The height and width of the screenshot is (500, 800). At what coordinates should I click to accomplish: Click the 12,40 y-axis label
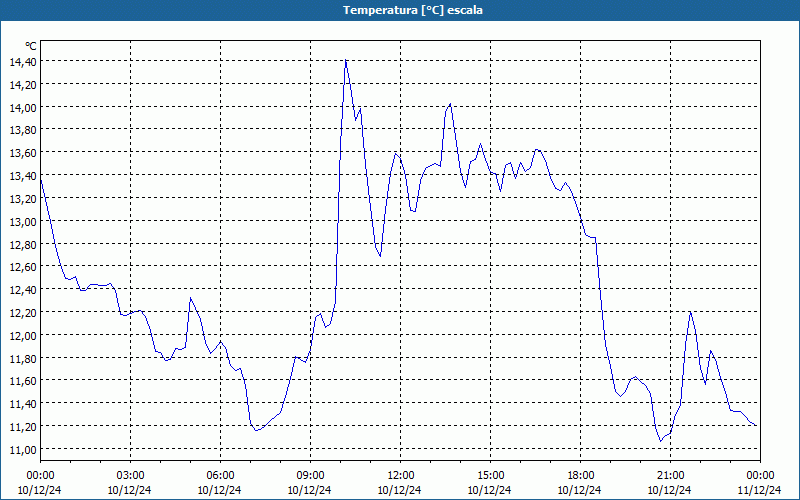click(23, 290)
